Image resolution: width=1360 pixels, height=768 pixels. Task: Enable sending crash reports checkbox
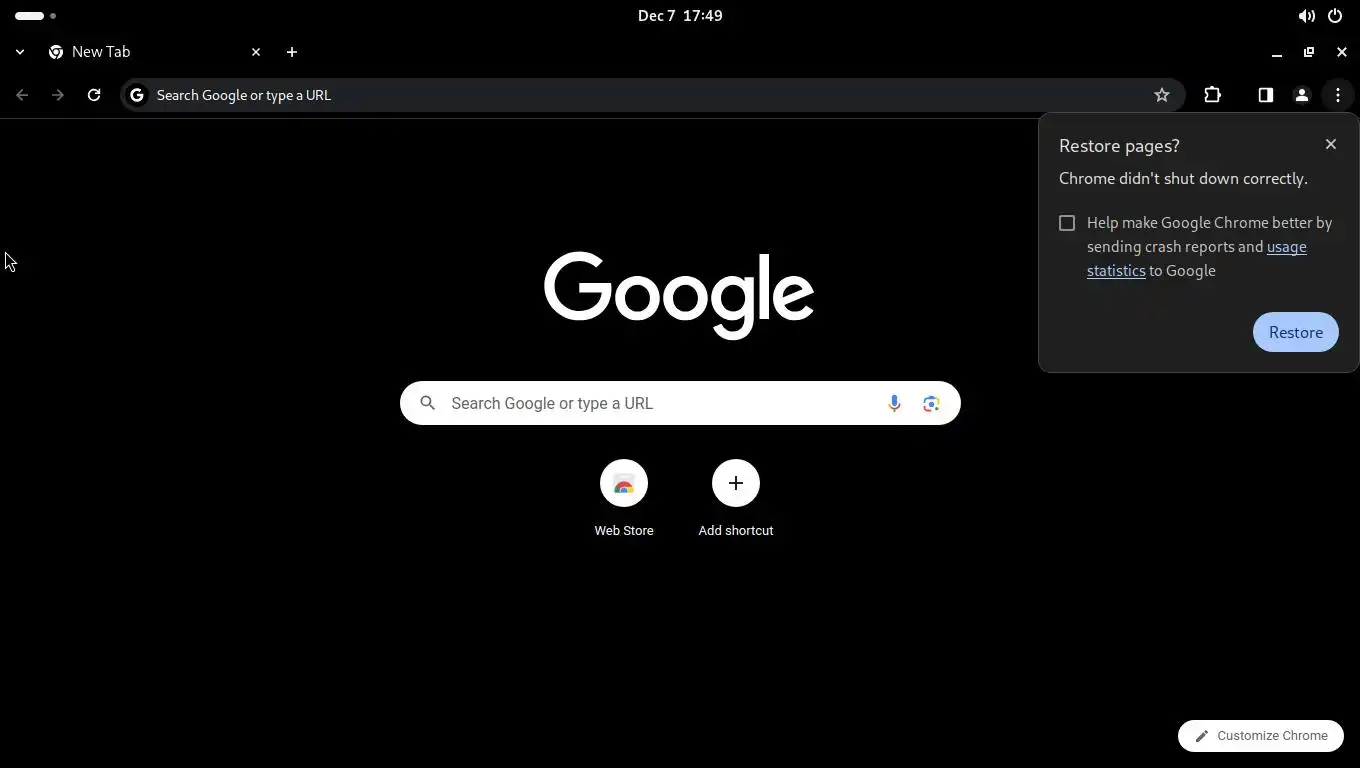coord(1067,223)
